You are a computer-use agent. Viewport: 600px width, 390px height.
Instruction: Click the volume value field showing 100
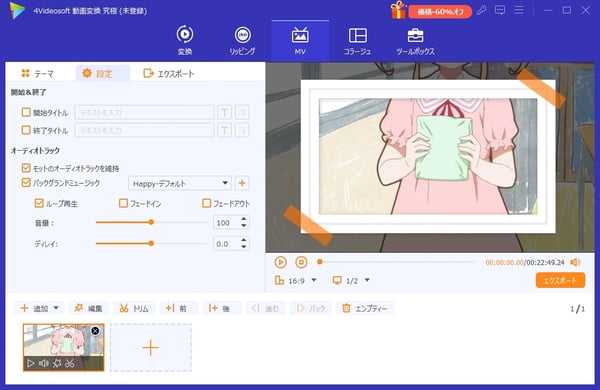click(226, 222)
